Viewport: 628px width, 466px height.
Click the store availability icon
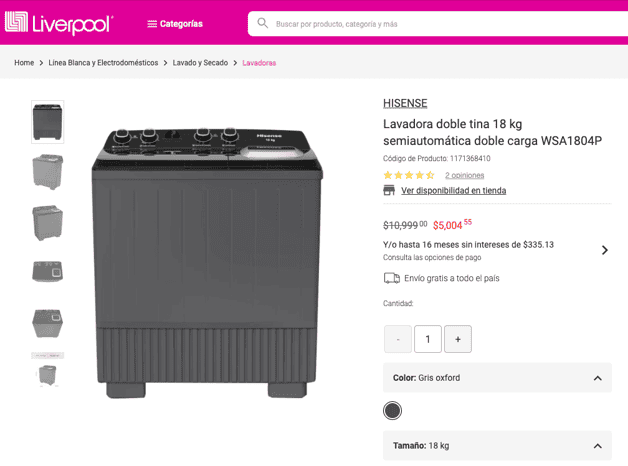[x=389, y=190]
